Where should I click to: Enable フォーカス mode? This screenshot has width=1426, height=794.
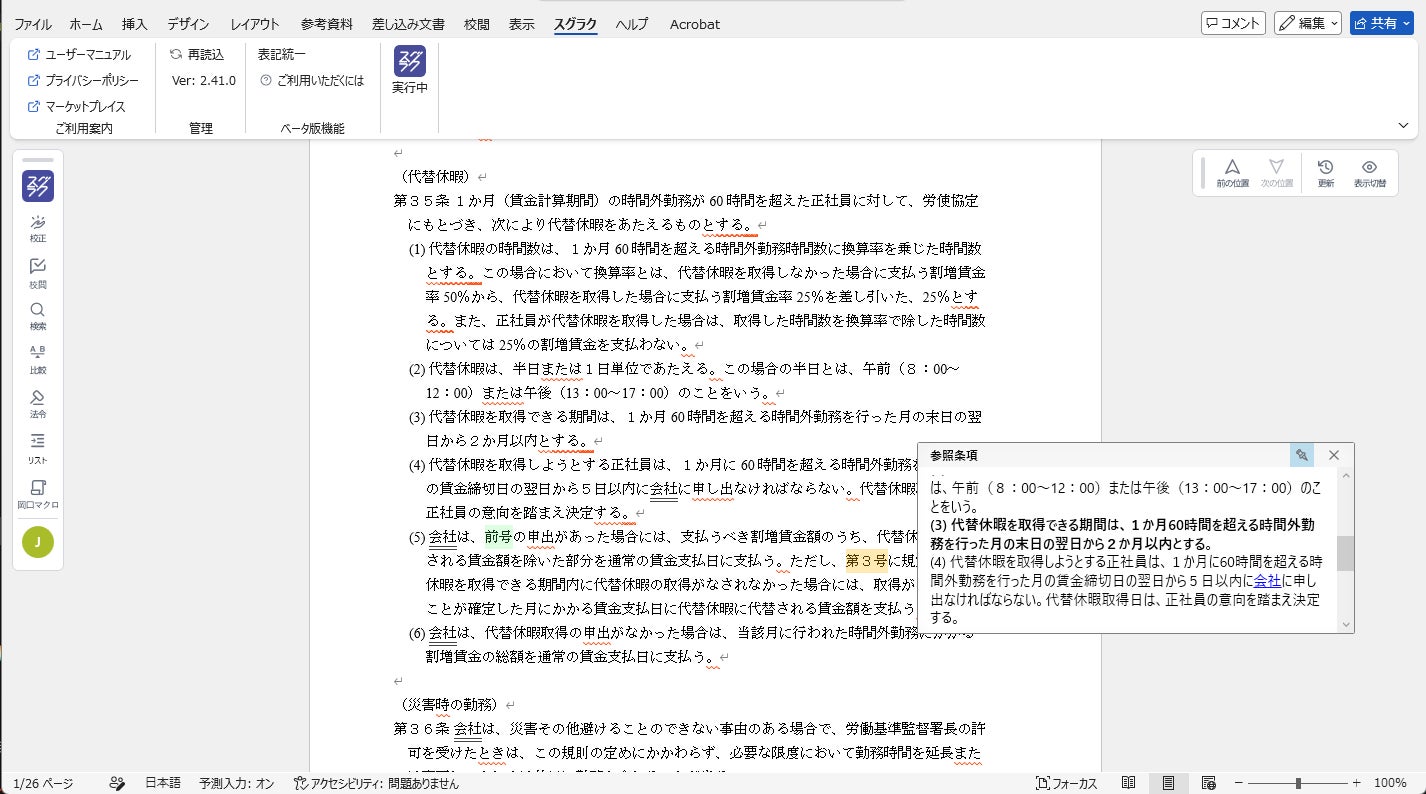click(1067, 783)
